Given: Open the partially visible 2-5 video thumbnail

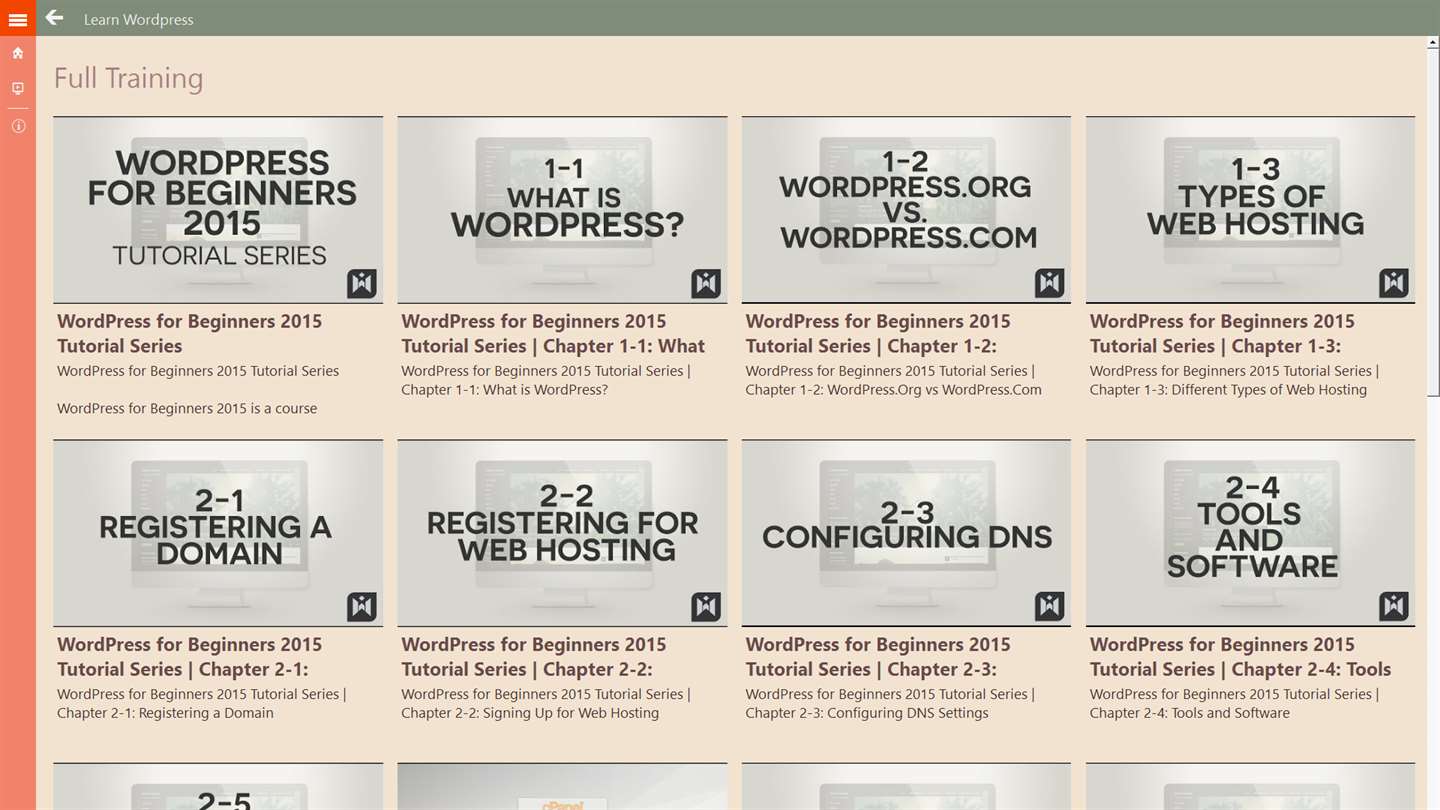Looking at the screenshot, I should pos(218,787).
